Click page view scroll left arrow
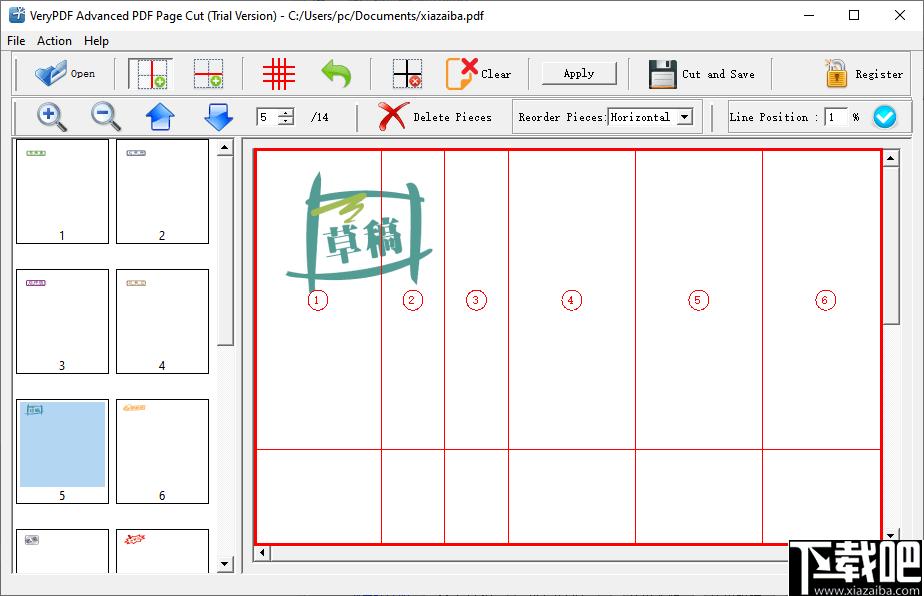This screenshot has width=924, height=596. tap(262, 553)
